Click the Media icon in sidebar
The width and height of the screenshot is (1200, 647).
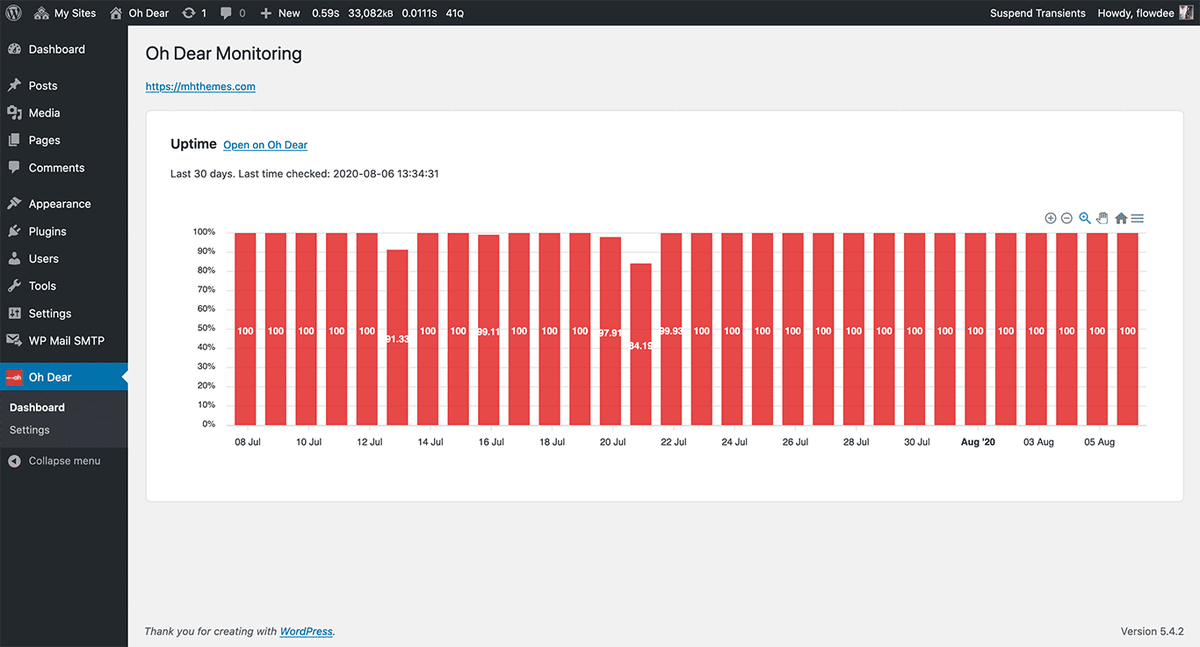pos(14,113)
